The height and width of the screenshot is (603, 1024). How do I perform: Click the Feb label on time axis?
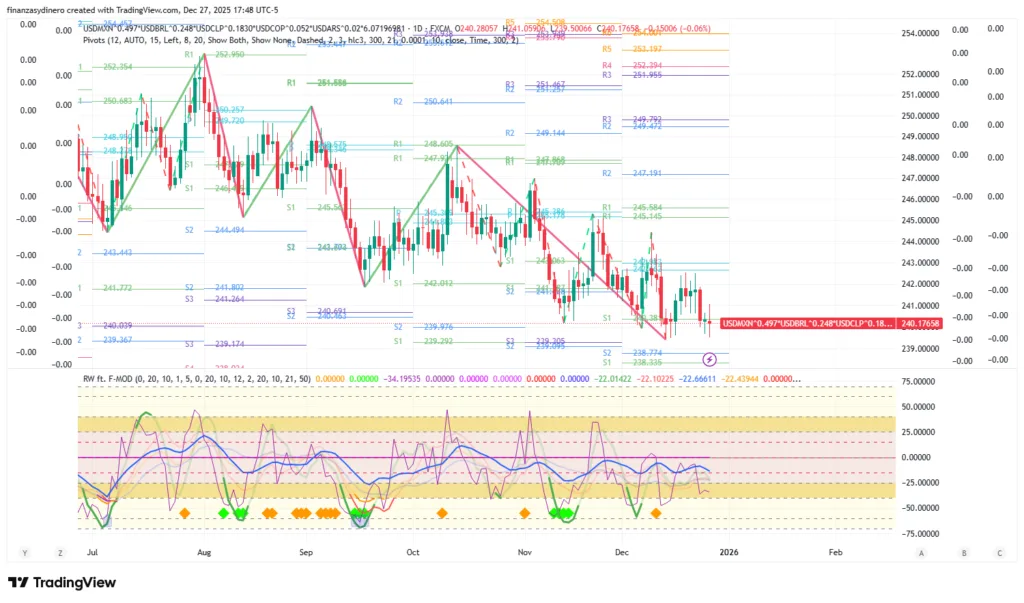tap(835, 551)
